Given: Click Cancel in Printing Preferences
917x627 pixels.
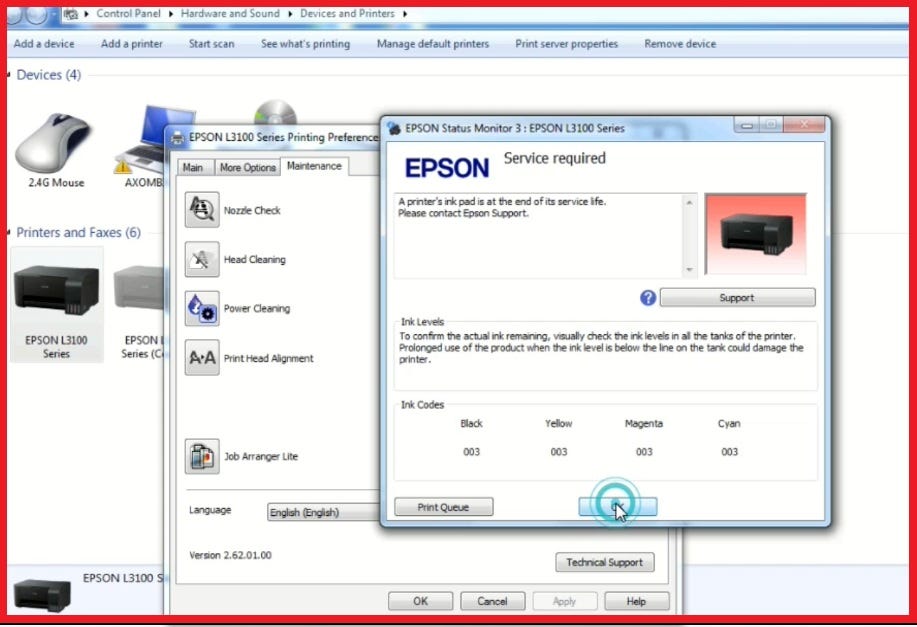Looking at the screenshot, I should [492, 601].
